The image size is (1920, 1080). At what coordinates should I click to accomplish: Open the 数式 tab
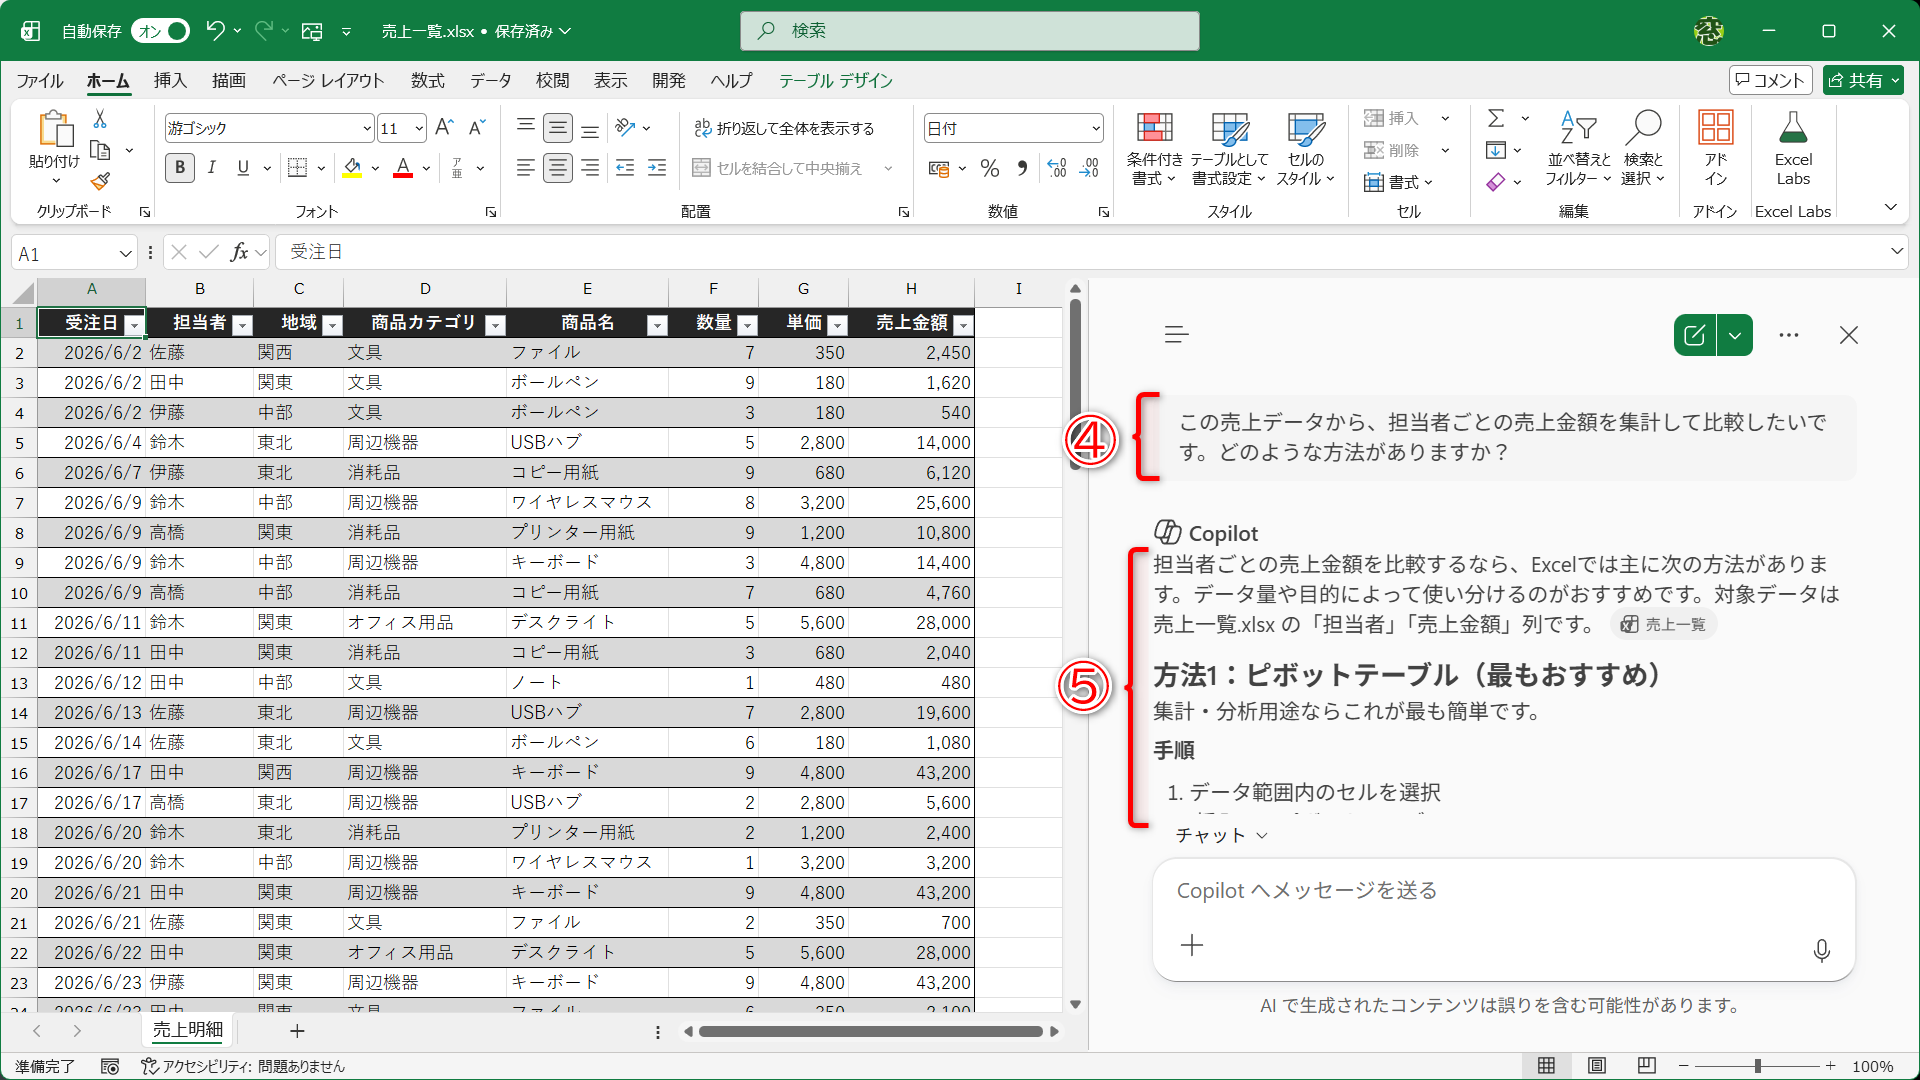tap(428, 81)
